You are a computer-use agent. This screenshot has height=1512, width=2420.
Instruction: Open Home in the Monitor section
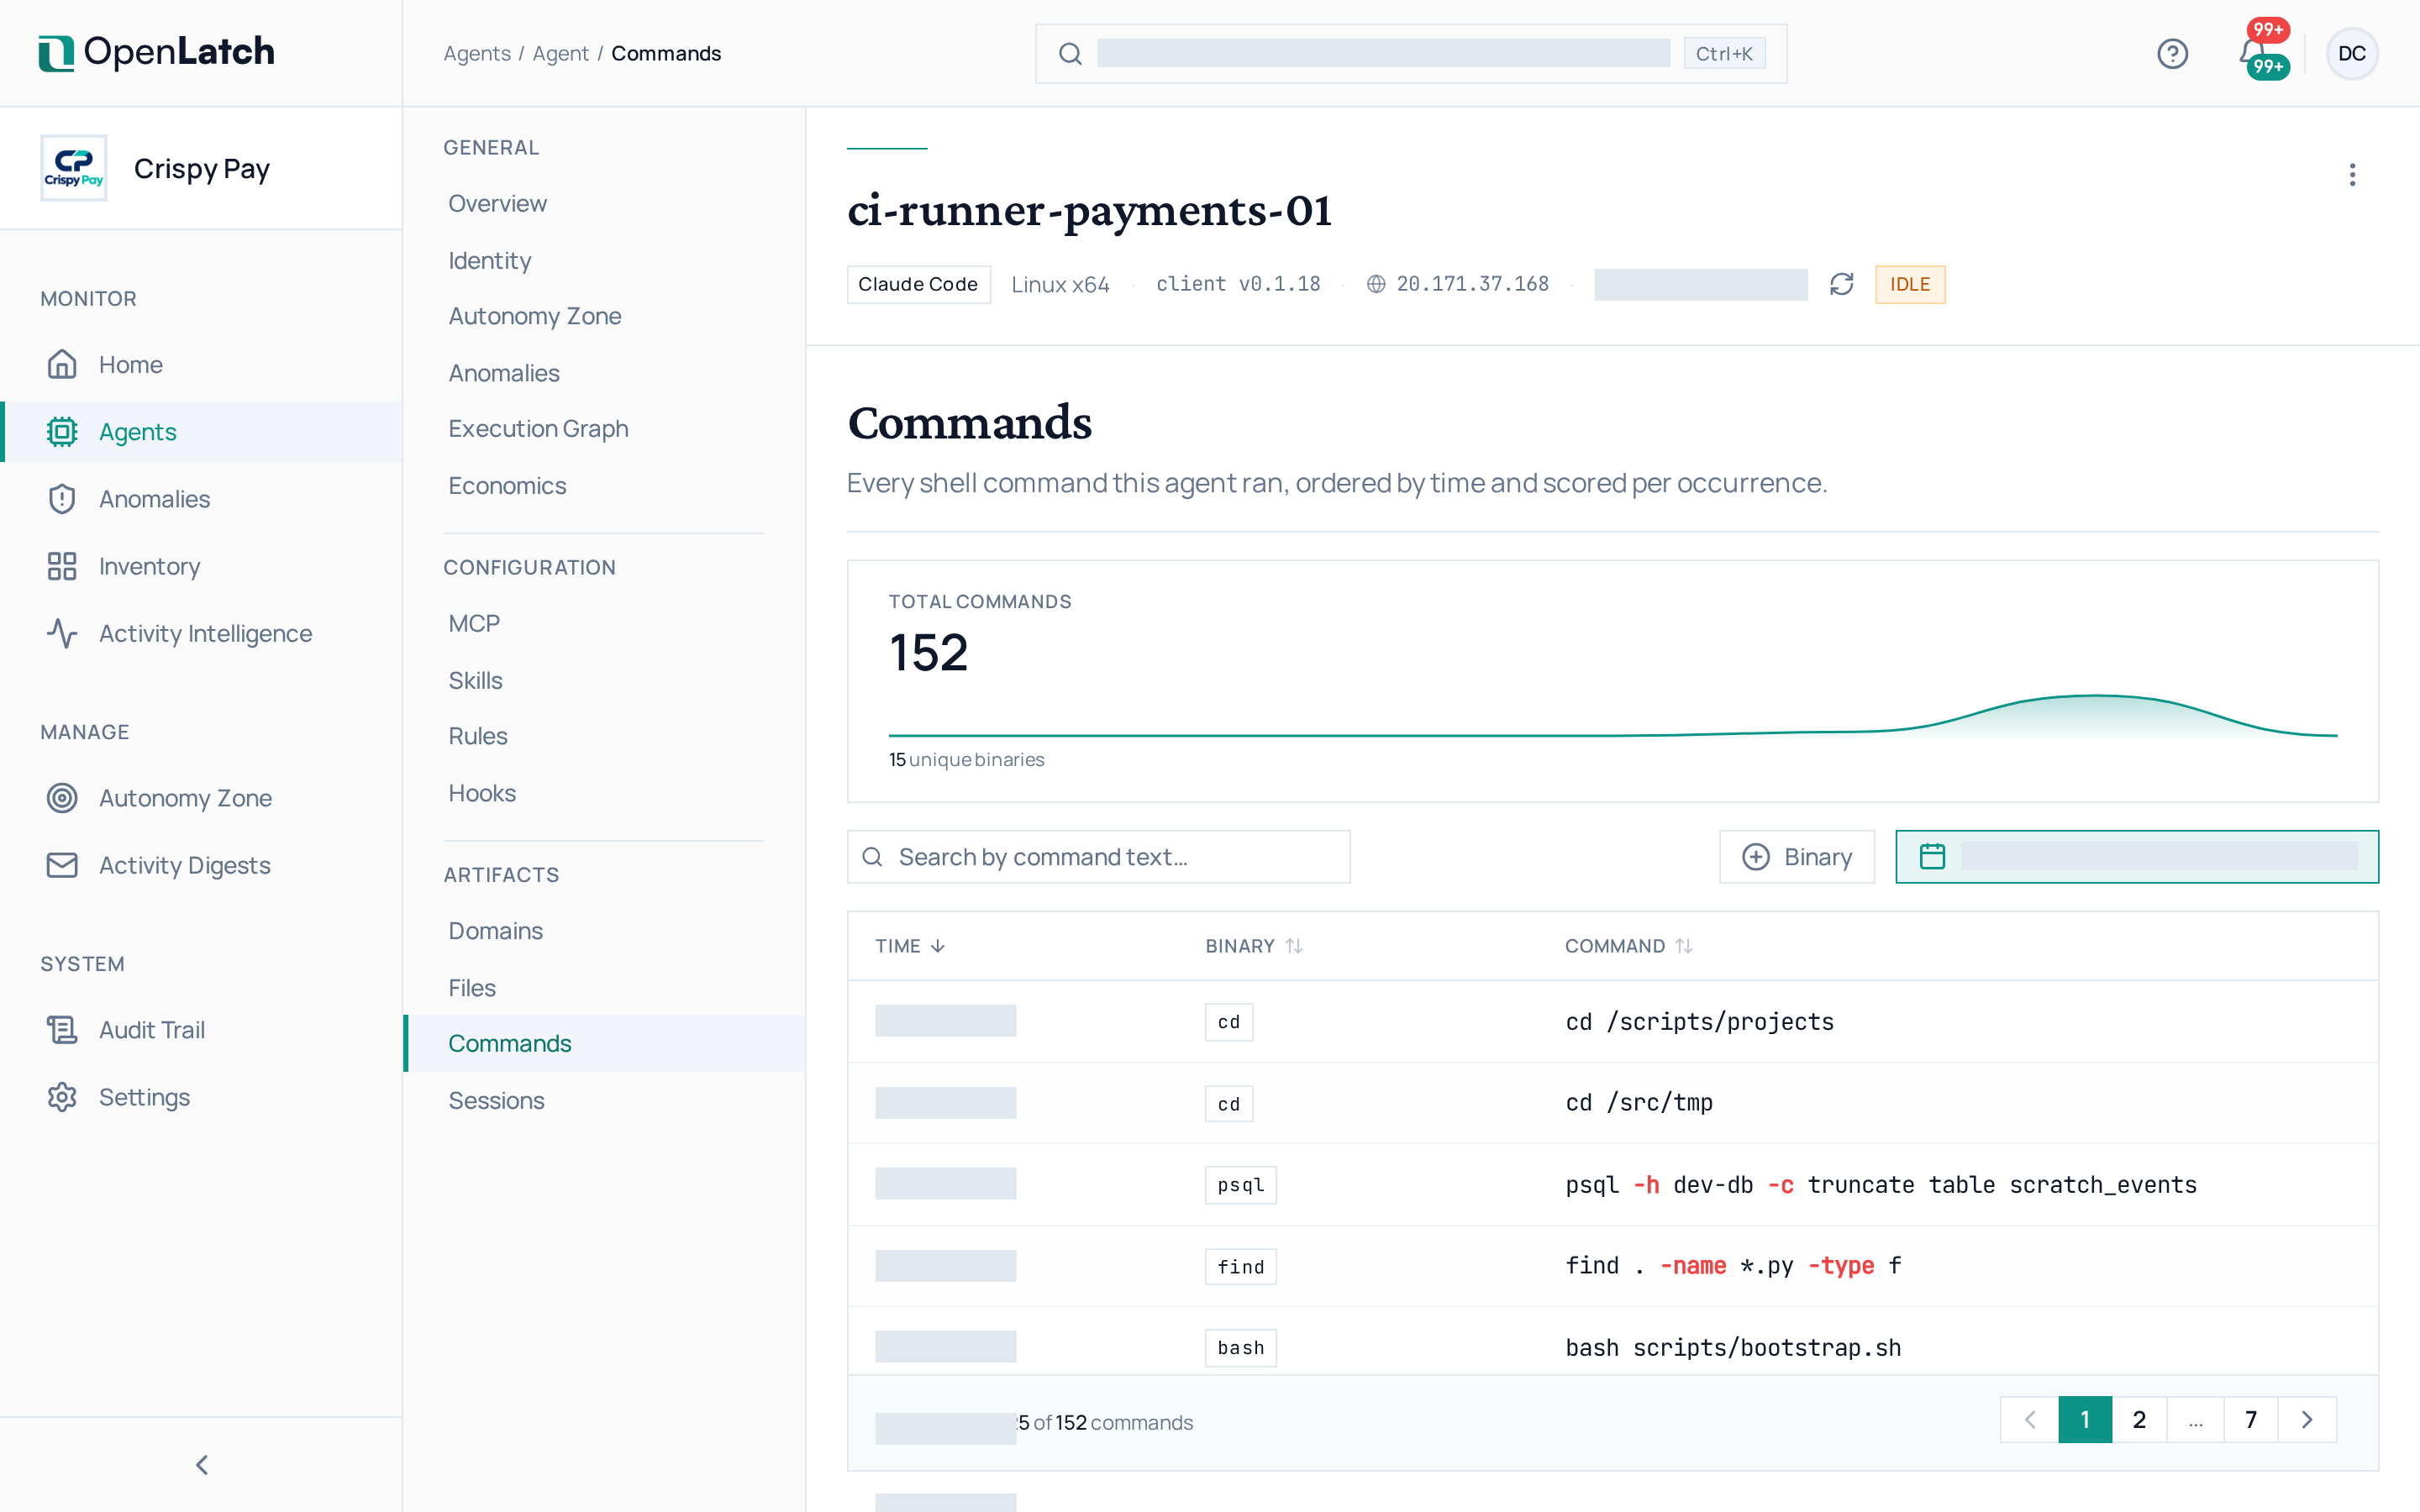(x=202, y=364)
